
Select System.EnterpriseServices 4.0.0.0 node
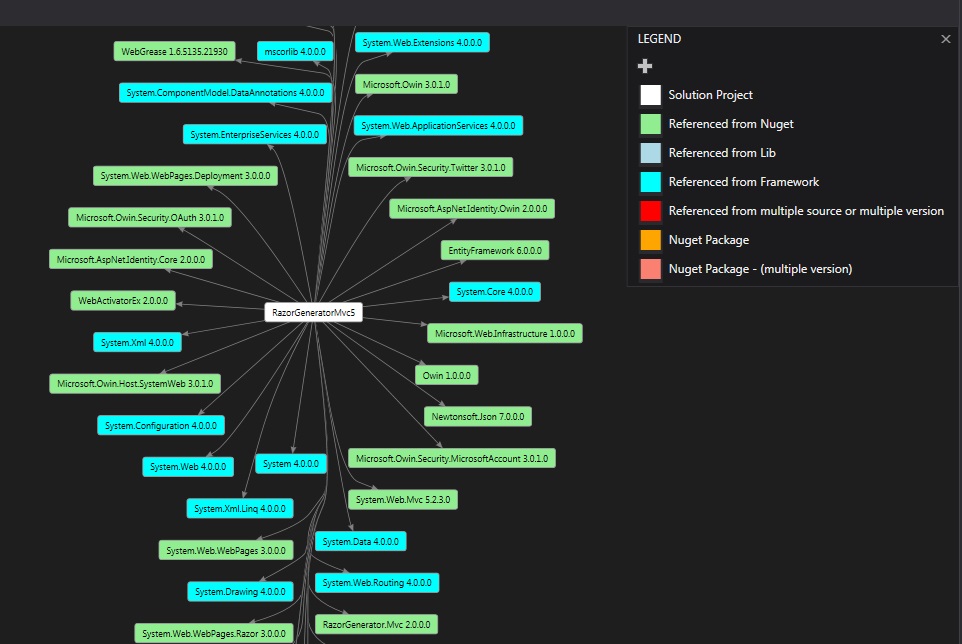(255, 134)
